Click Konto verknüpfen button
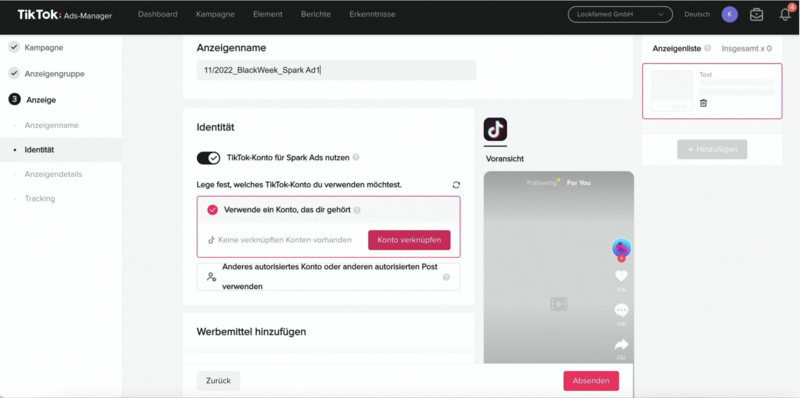Screen dimensions: 800x398 point(409,240)
